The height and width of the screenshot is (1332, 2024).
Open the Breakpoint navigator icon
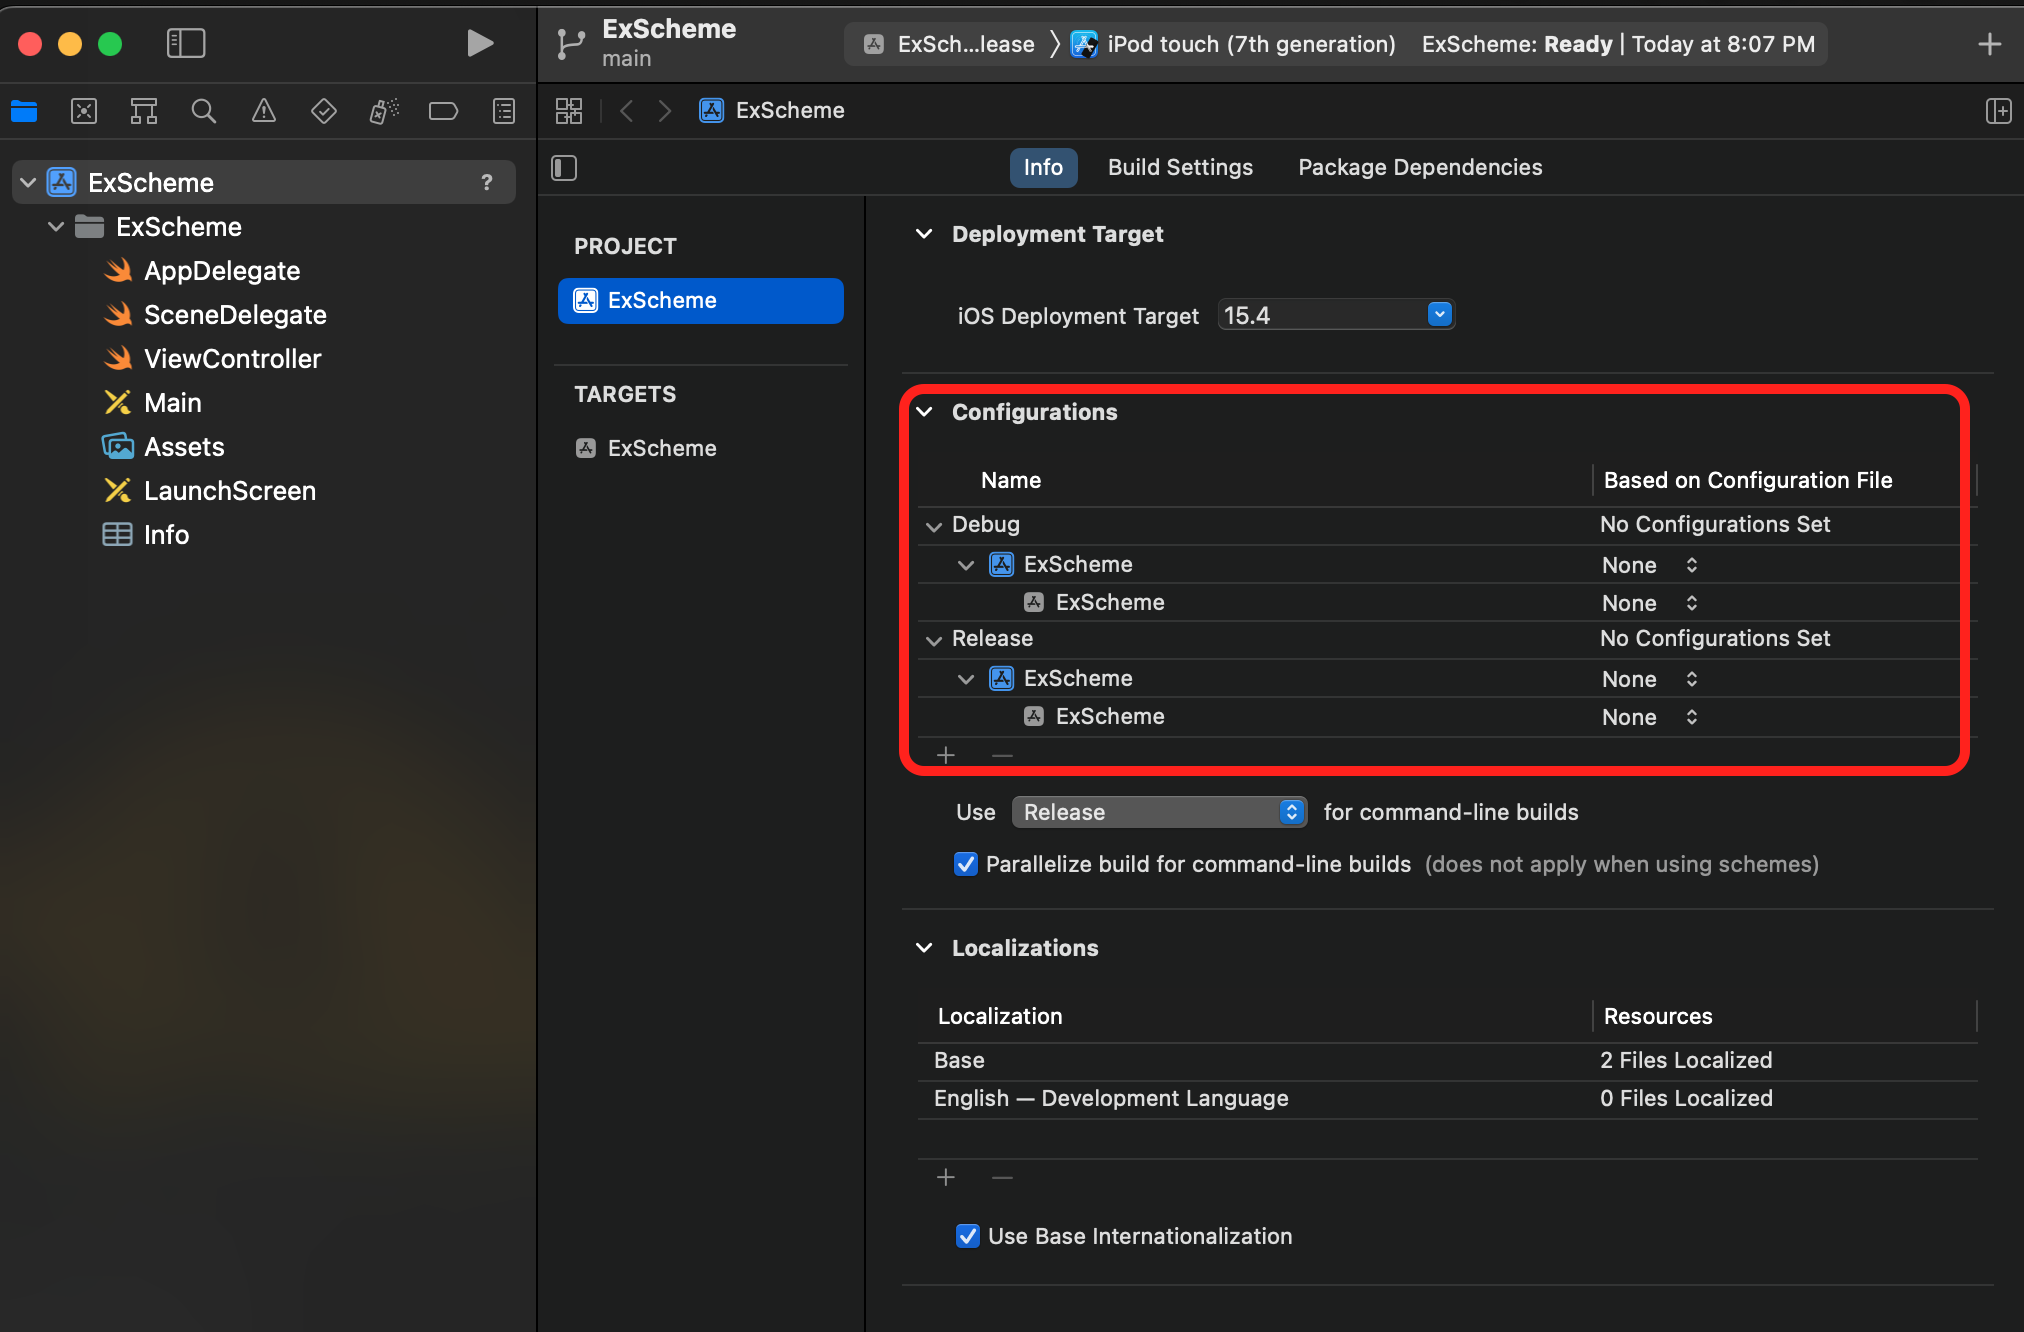[443, 111]
